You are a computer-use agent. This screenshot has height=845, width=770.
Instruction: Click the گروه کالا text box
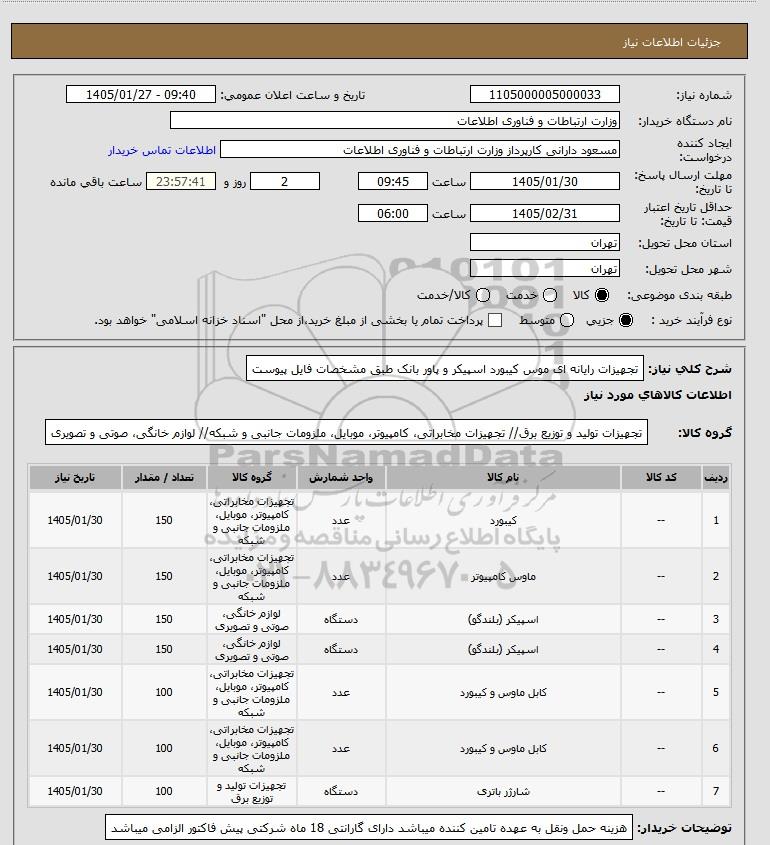[x=346, y=433]
